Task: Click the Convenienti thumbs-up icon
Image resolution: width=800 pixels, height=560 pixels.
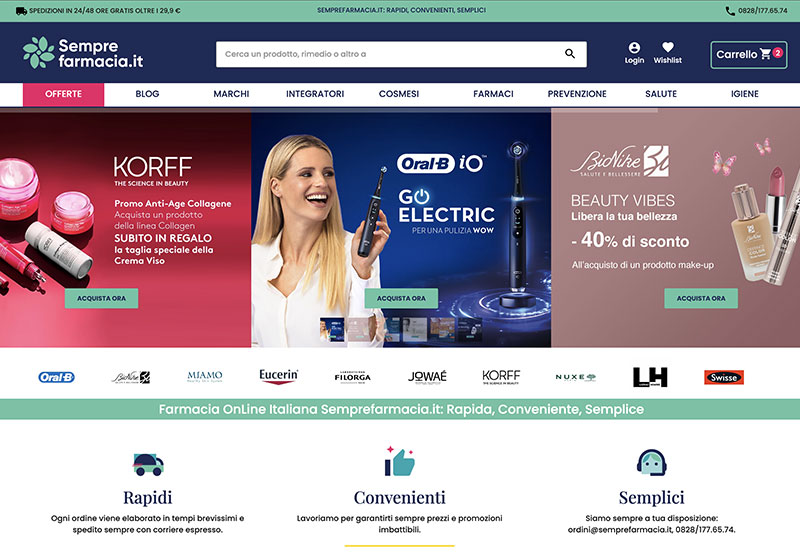Action: pos(399,461)
